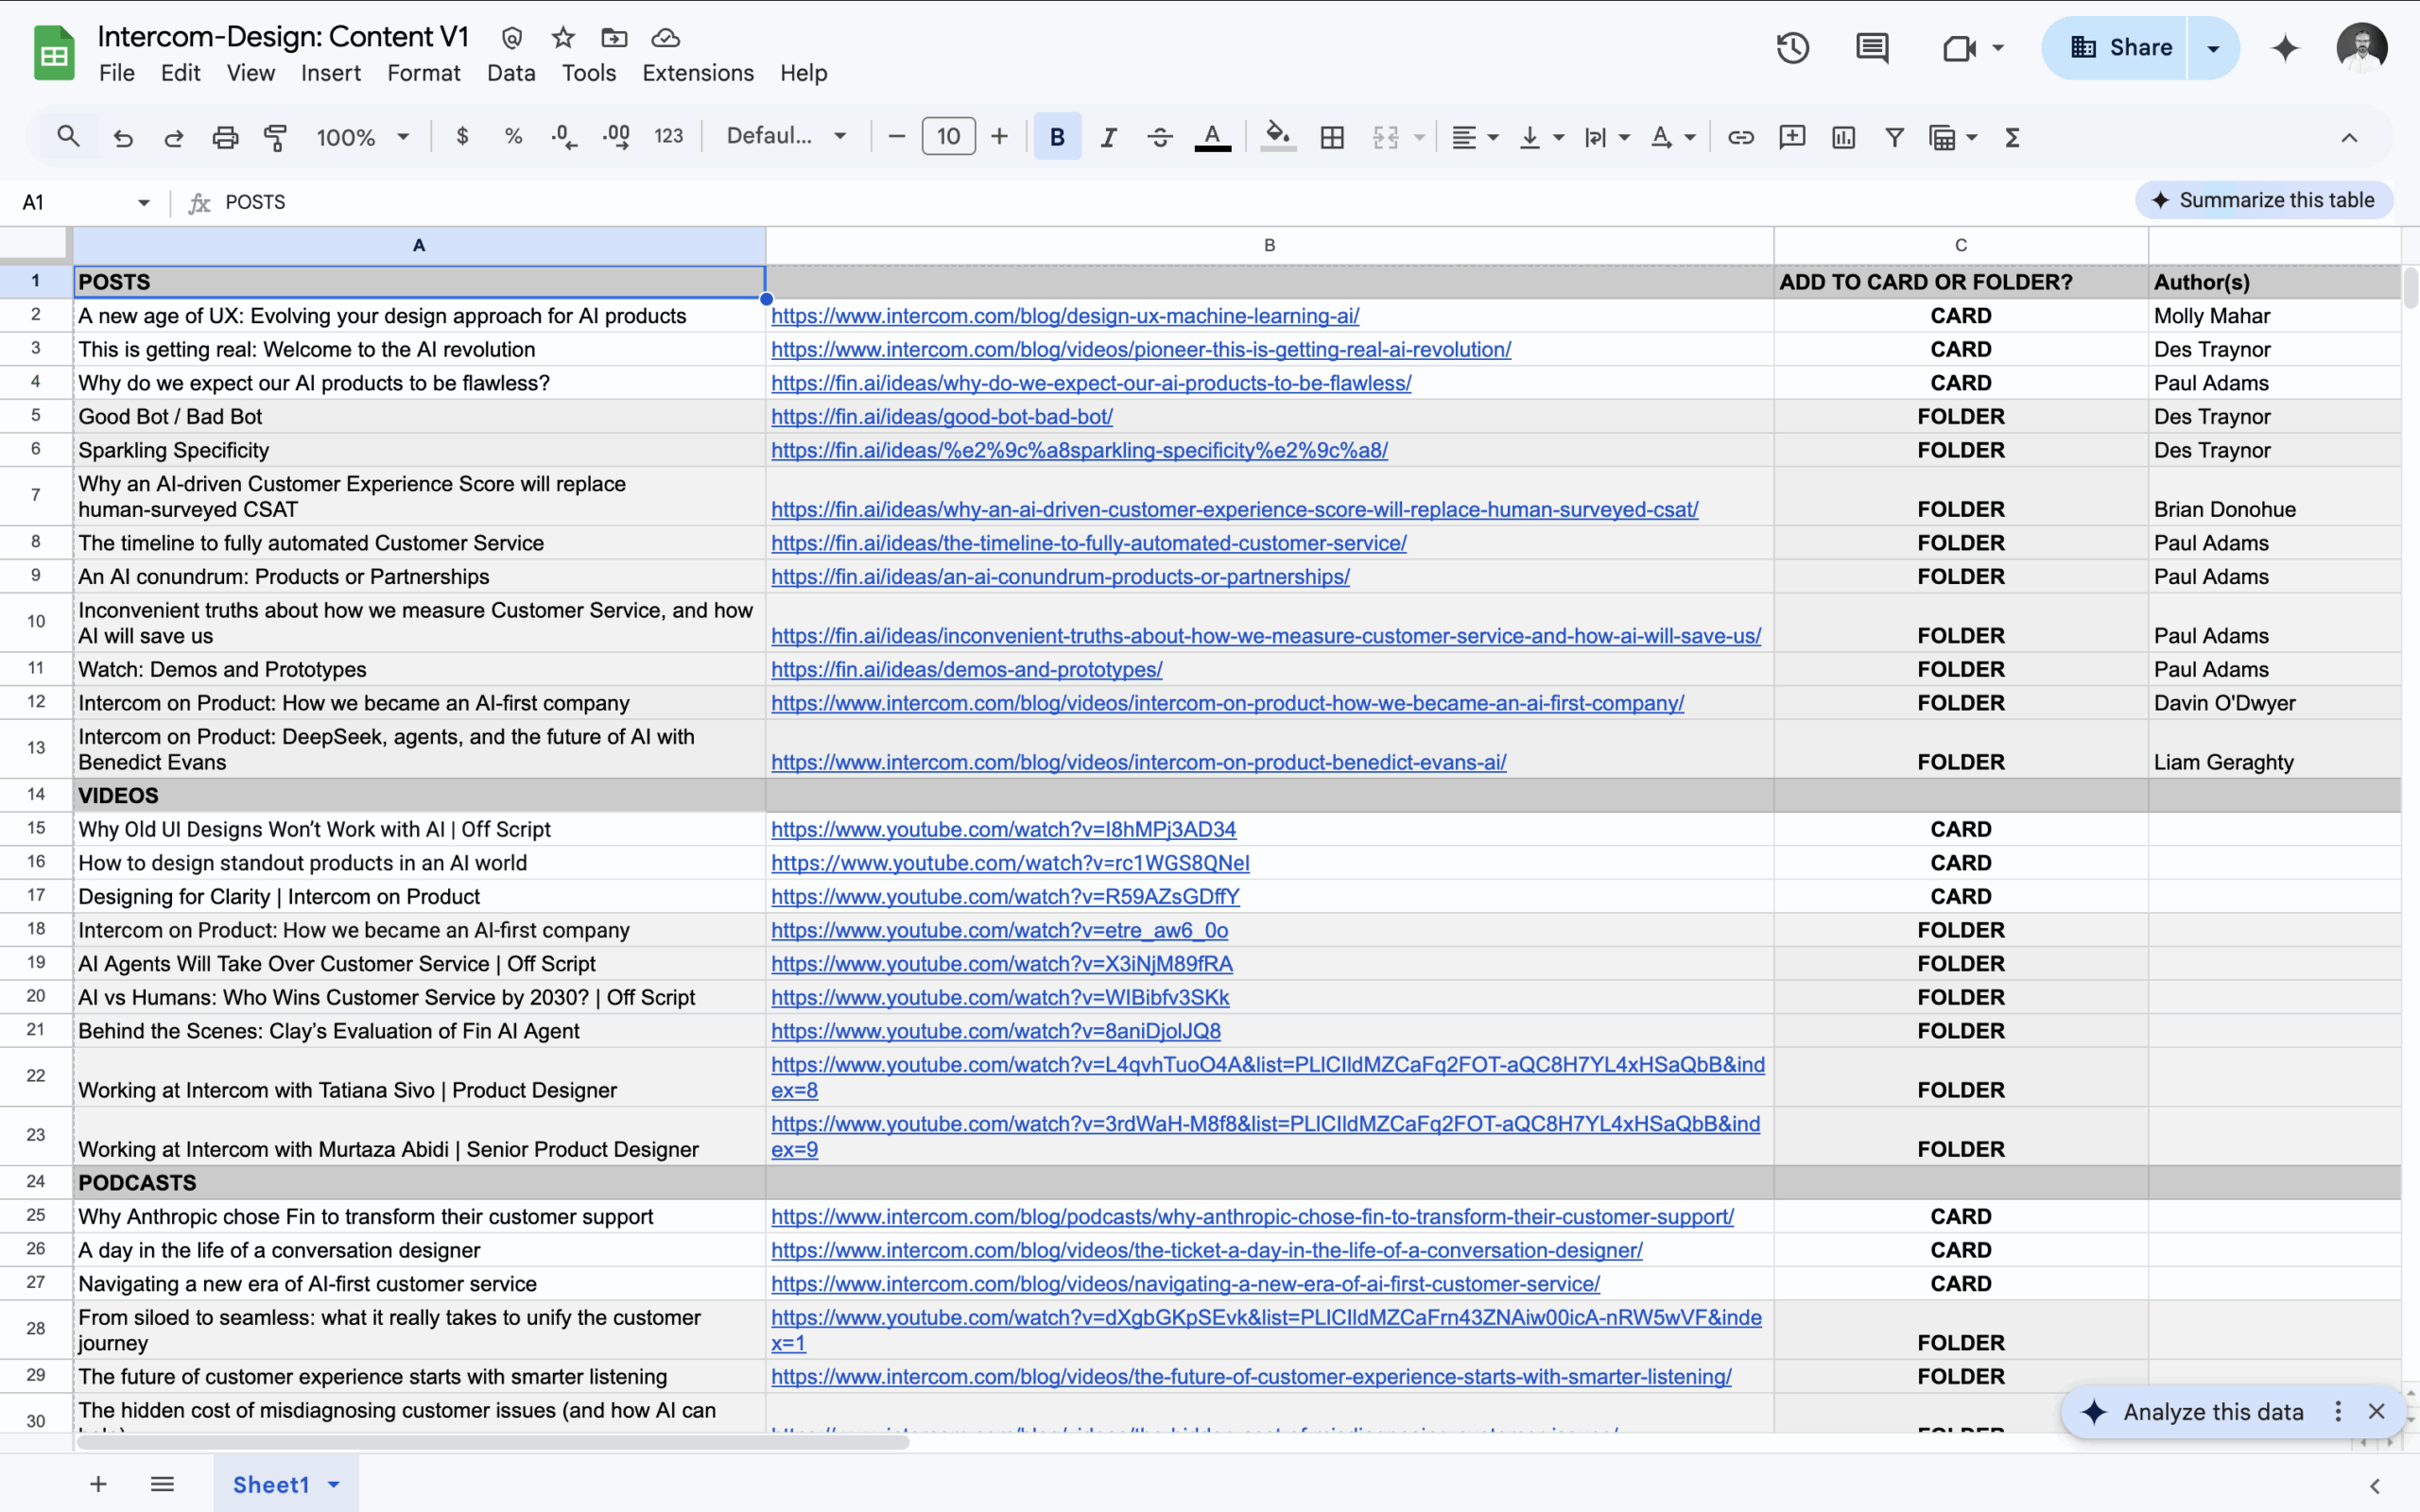Toggle italic formatting
Image resolution: width=2420 pixels, height=1512 pixels.
[1108, 137]
